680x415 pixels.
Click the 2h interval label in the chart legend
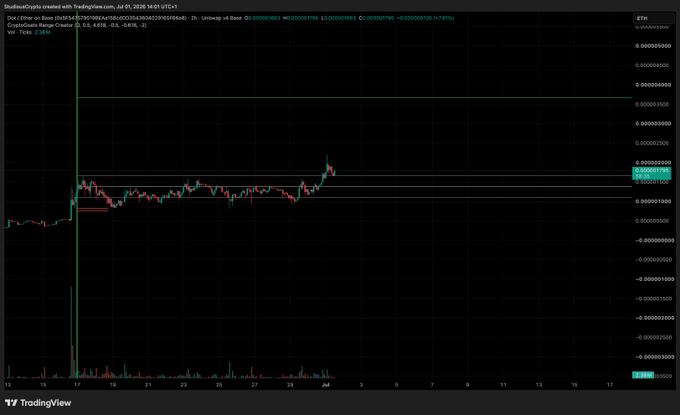(x=194, y=18)
